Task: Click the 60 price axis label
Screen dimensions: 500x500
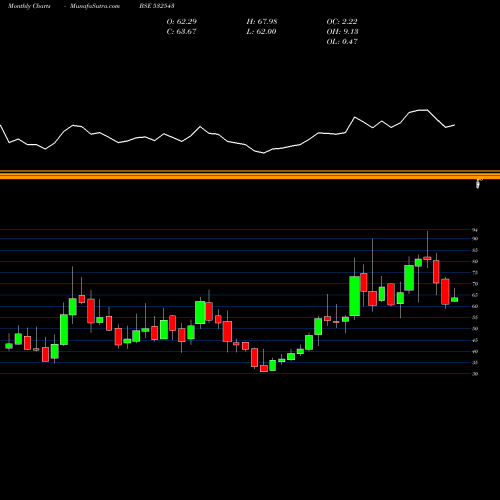Action: pyautogui.click(x=475, y=306)
